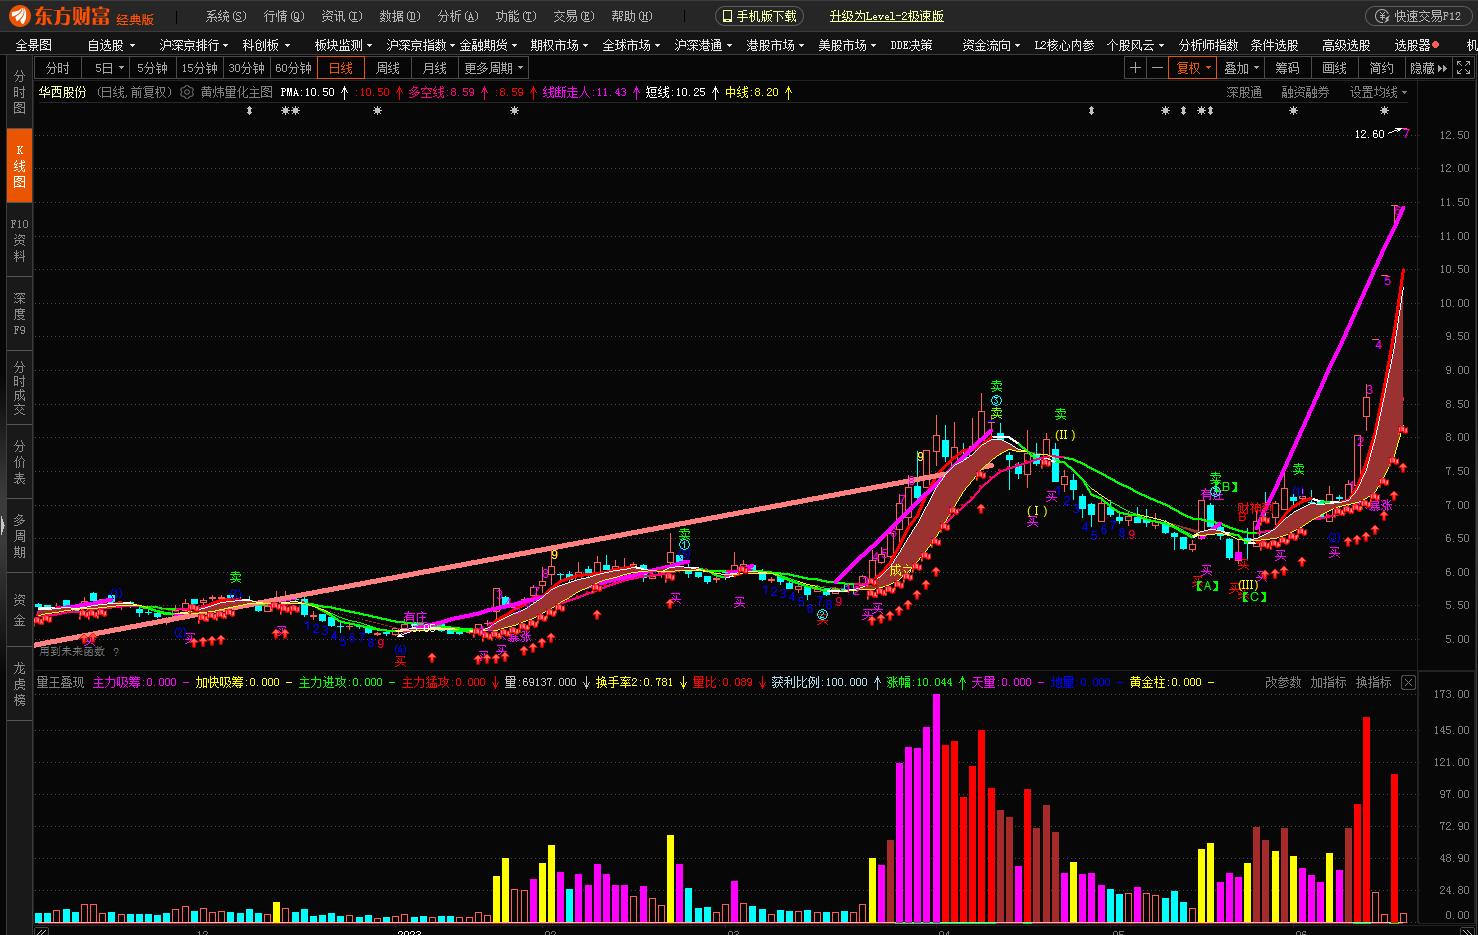Toggle the 筹码 chip distribution display

[x=1287, y=68]
